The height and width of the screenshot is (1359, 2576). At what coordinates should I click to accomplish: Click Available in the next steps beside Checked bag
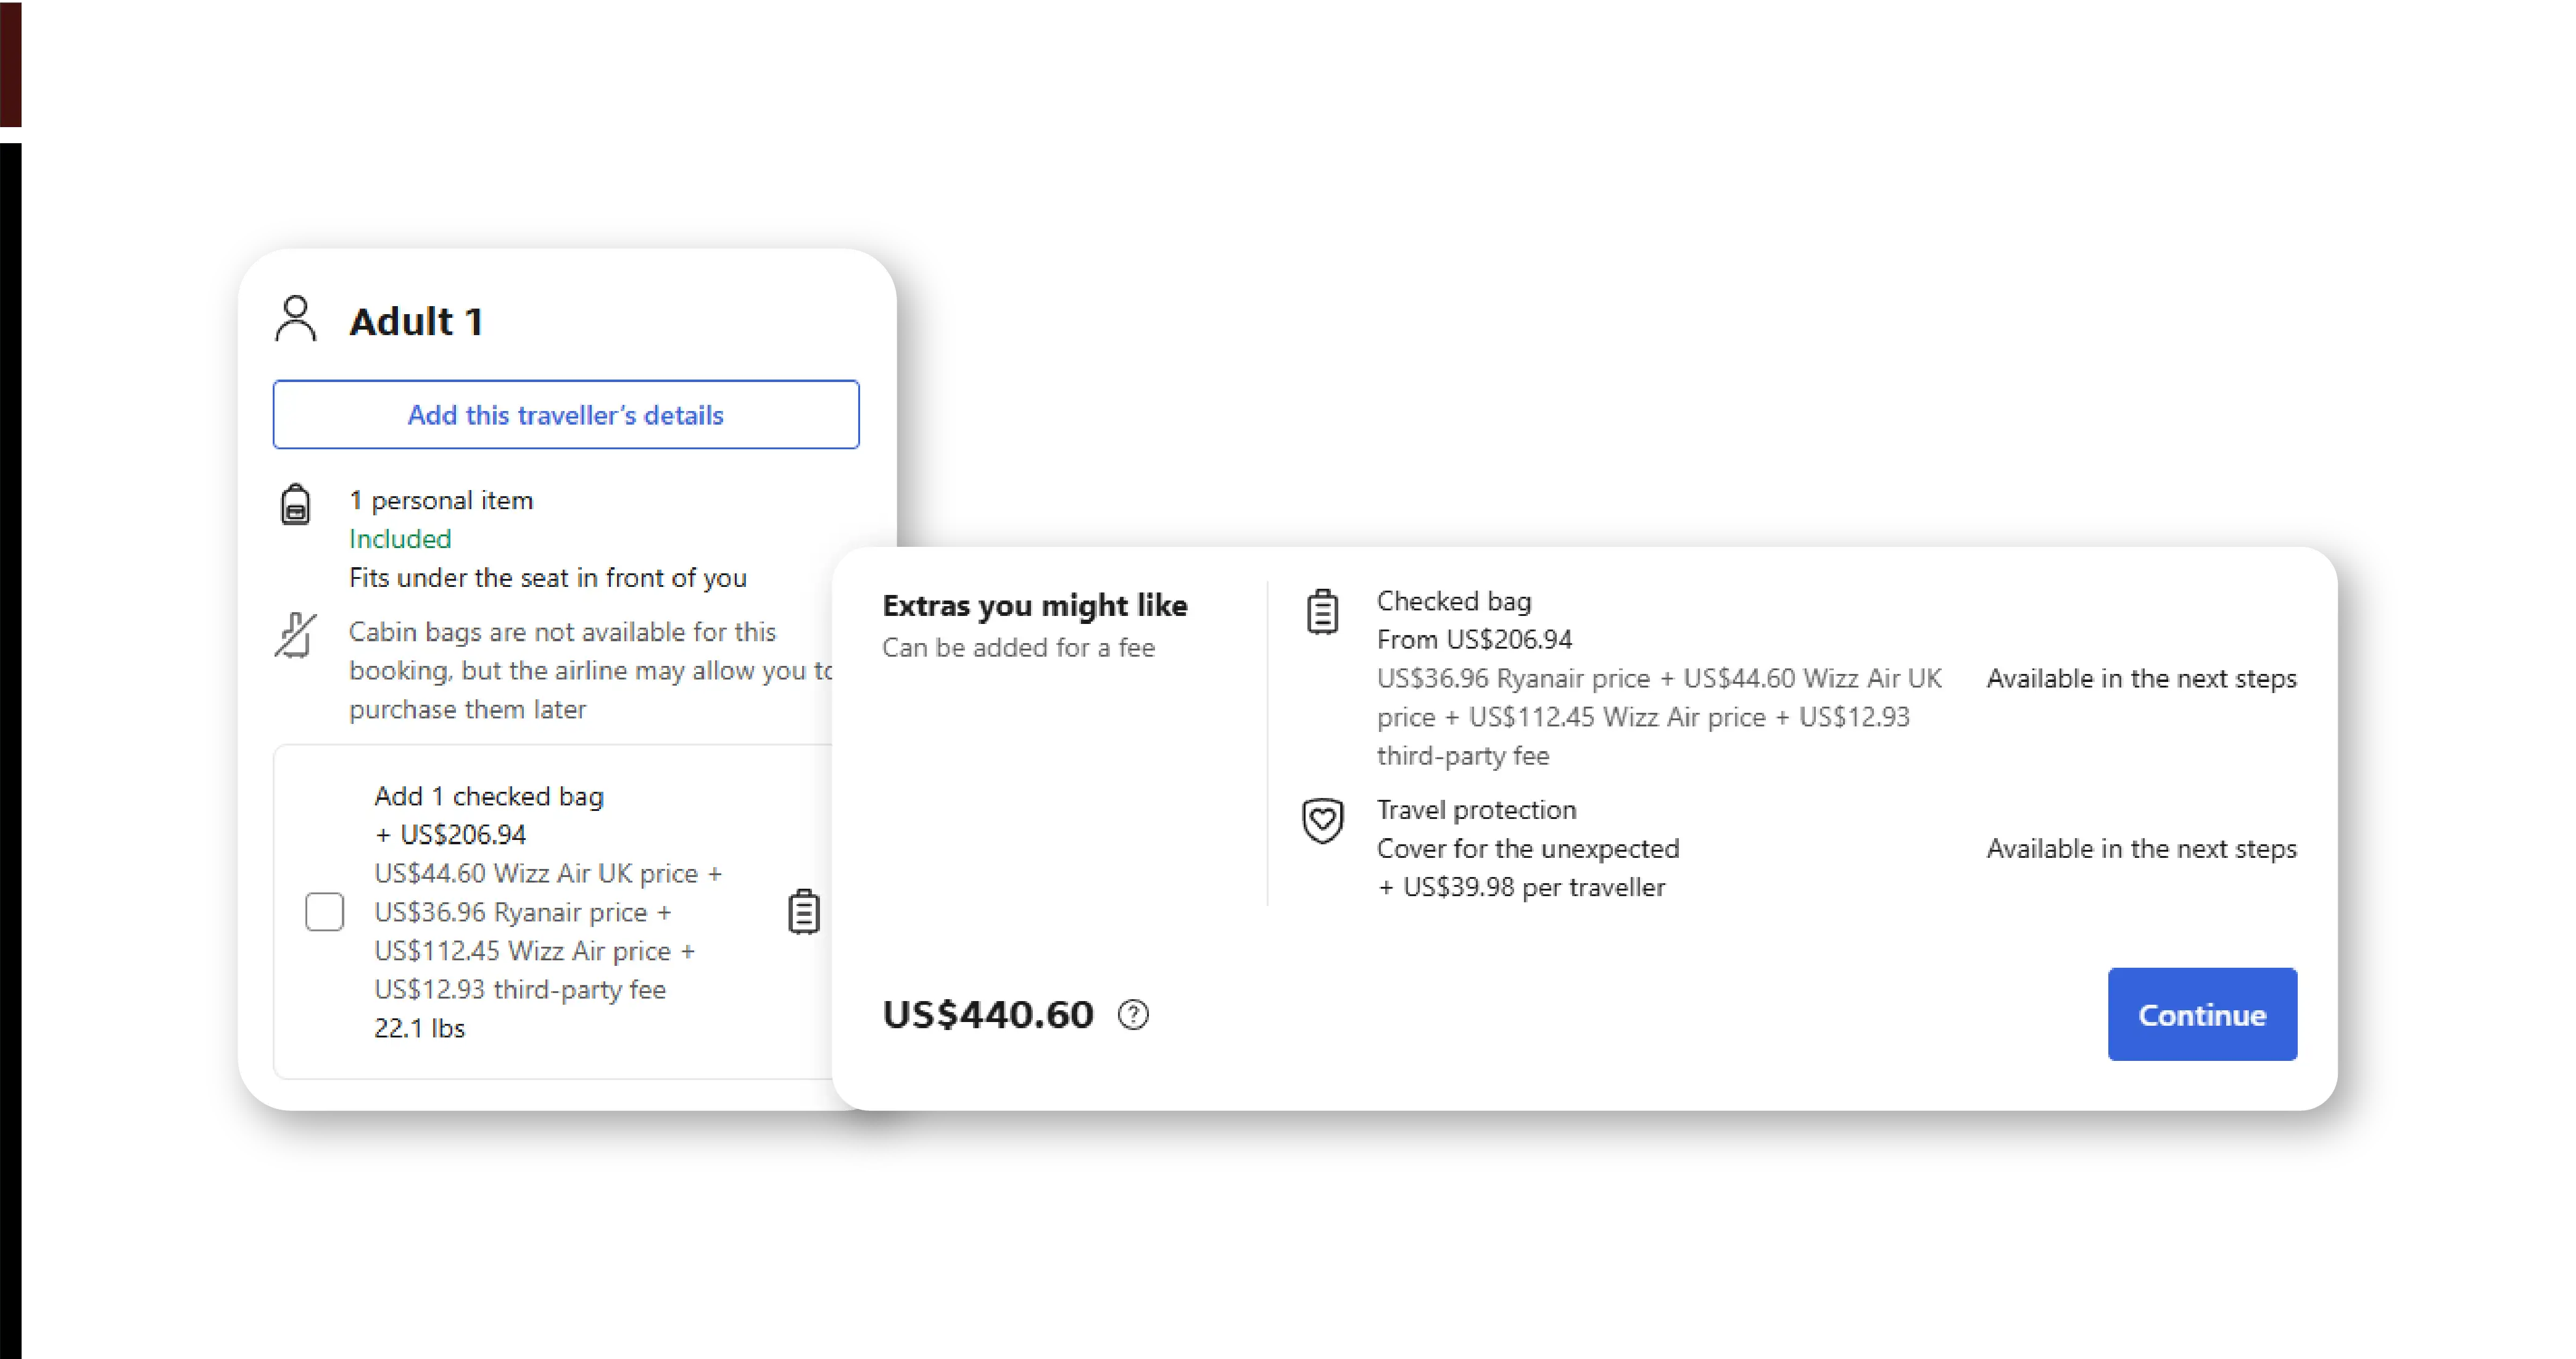pyautogui.click(x=2141, y=678)
